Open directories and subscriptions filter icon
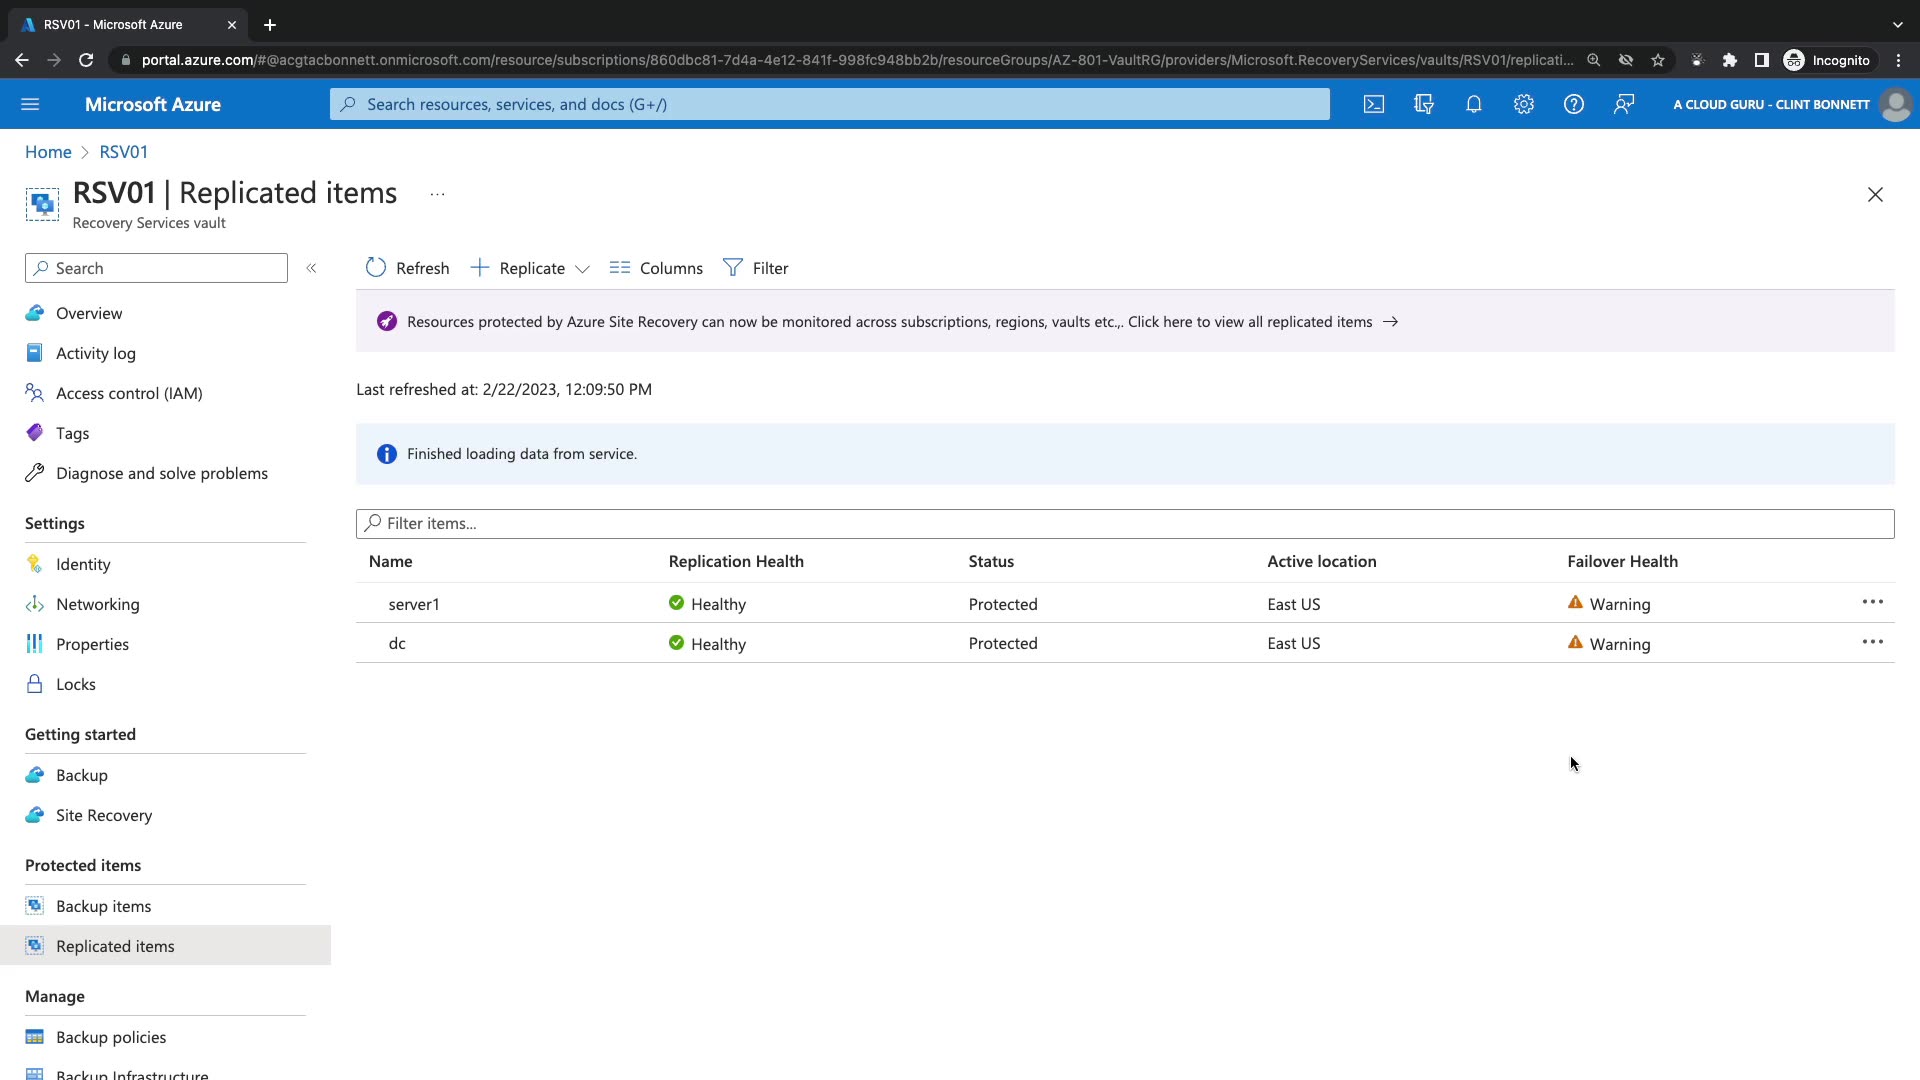Viewport: 1920px width, 1080px height. point(1424,104)
